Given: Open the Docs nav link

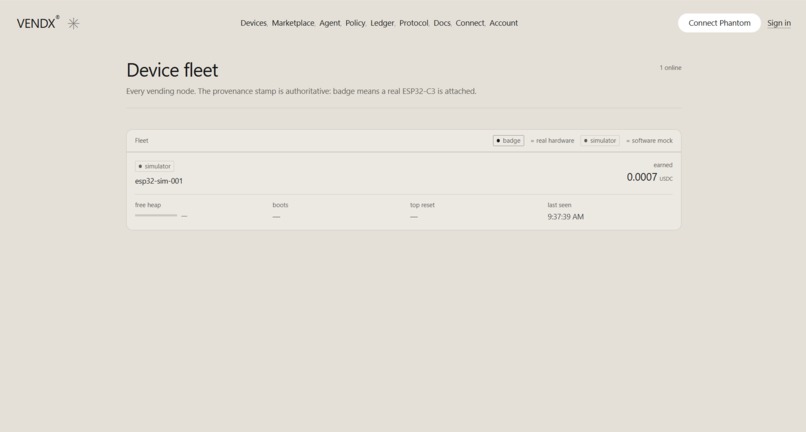Looking at the screenshot, I should 442,23.
